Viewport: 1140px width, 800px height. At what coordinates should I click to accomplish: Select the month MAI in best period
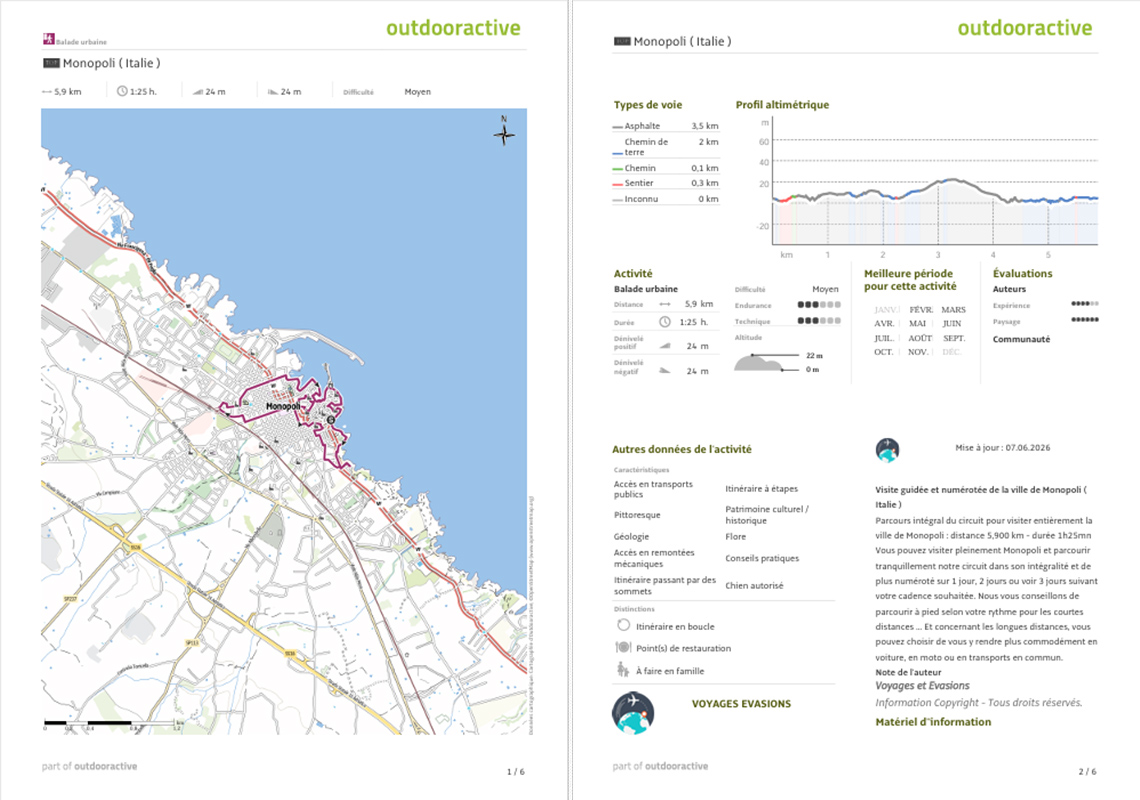tap(918, 324)
